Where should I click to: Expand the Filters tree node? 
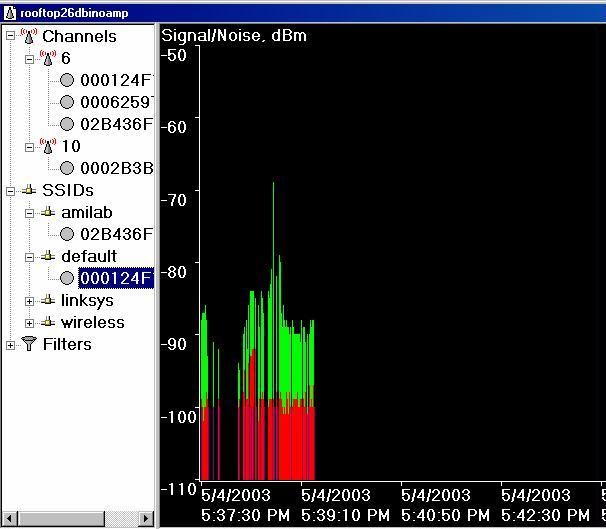tap(11, 344)
